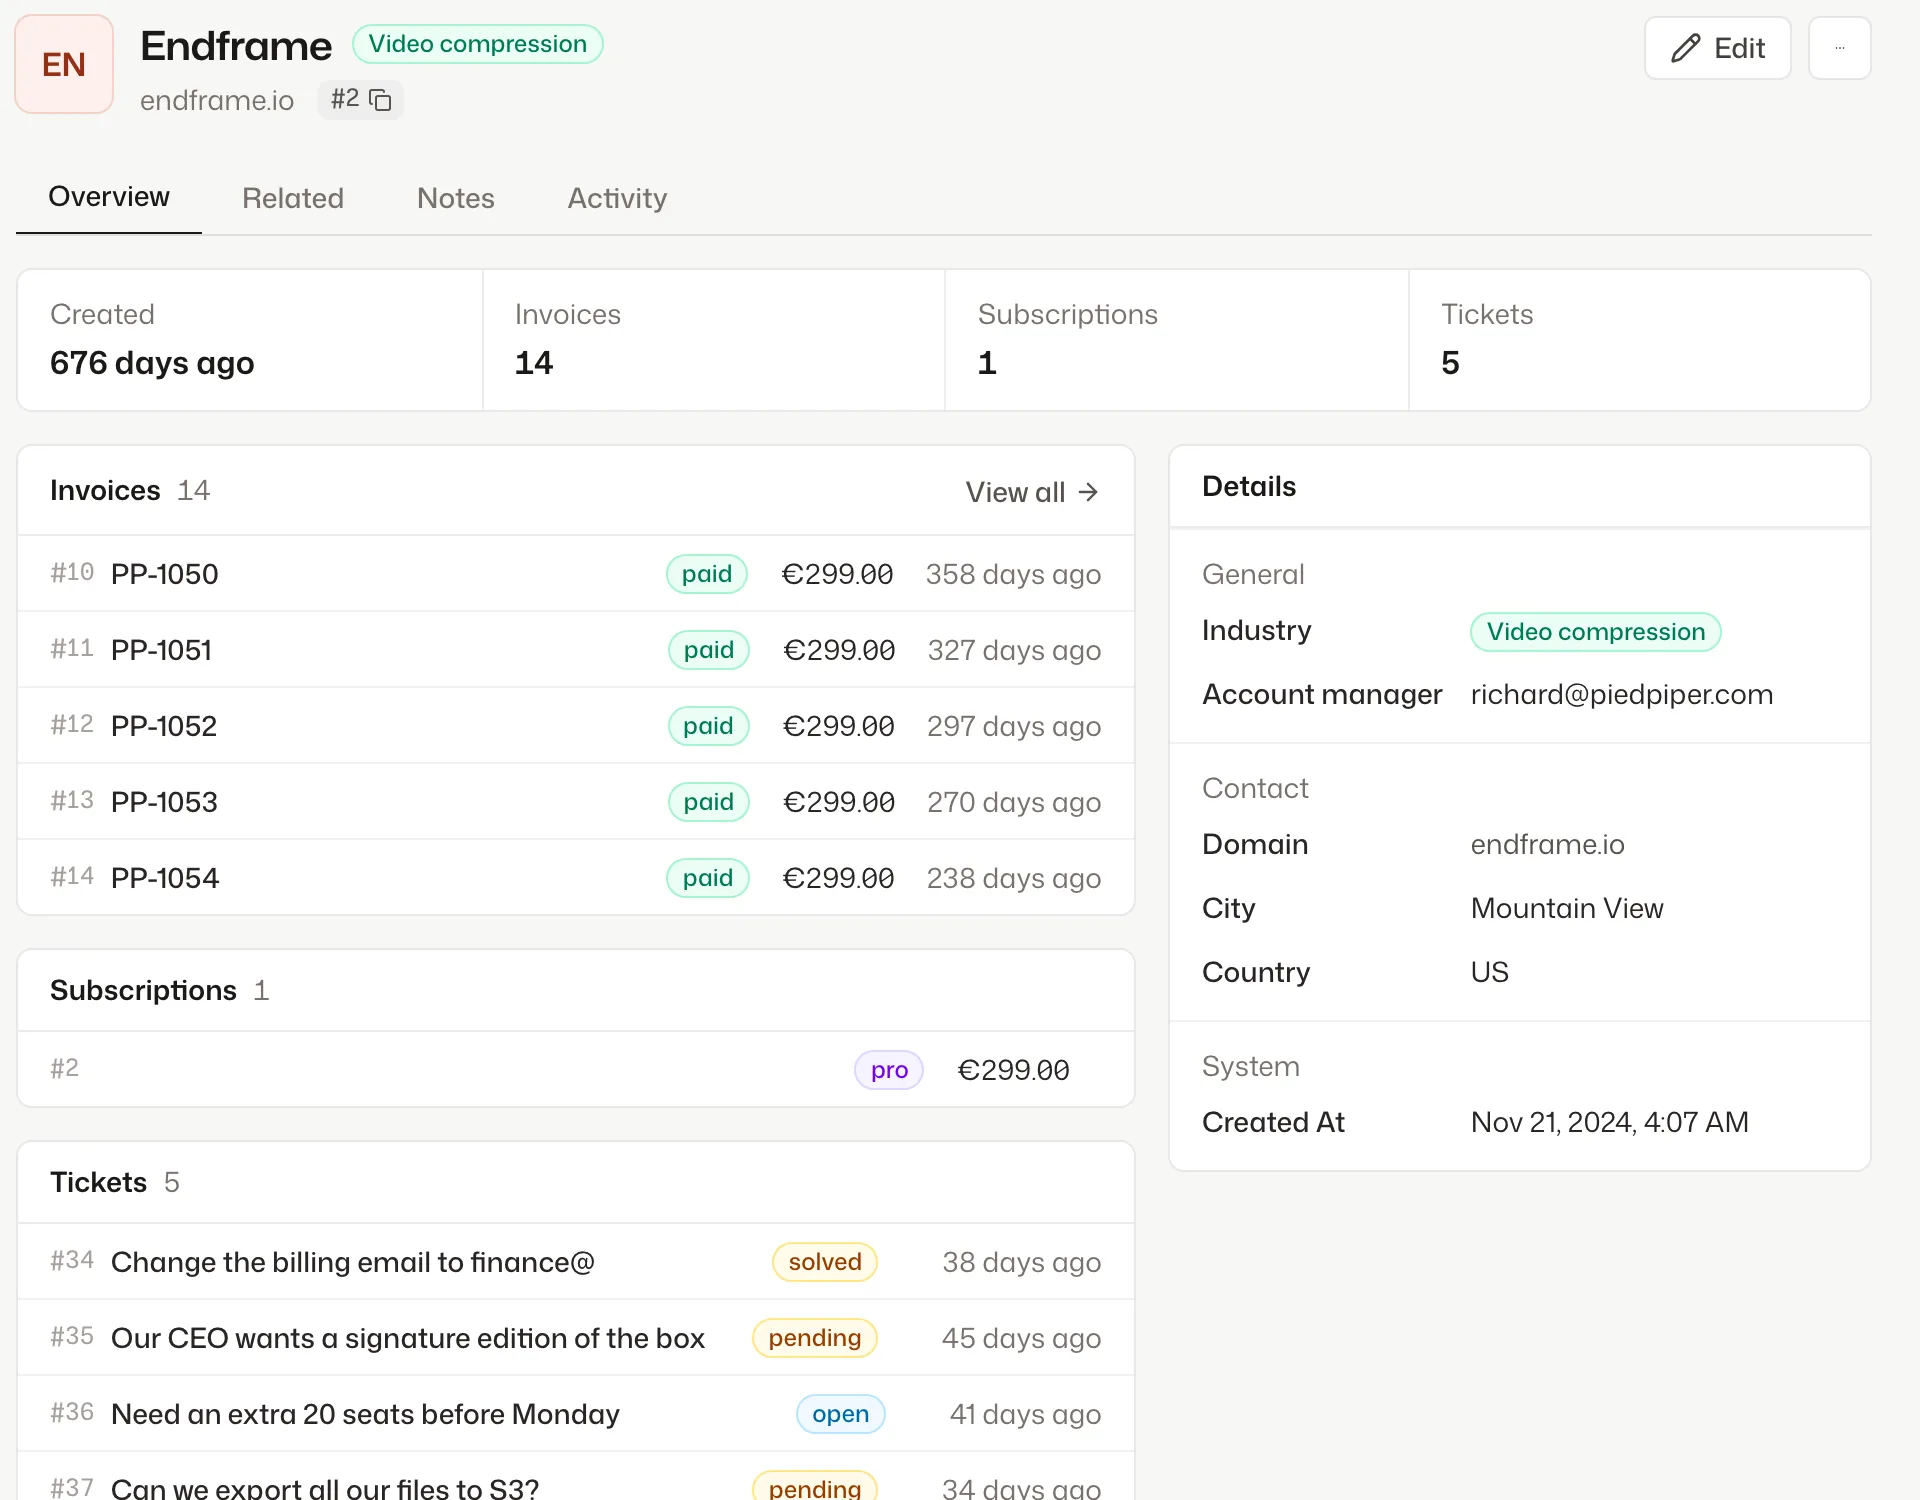Click the solved status badge on ticket #34

[825, 1262]
